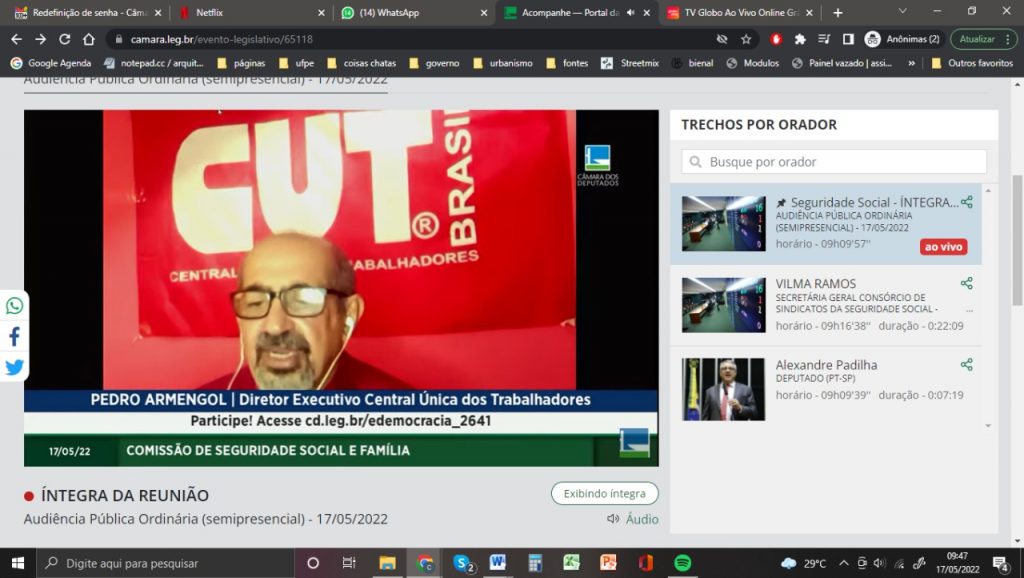Image resolution: width=1024 pixels, height=578 pixels.
Task: Open the Alexandre Padilha speaker clip title
Action: (x=826, y=364)
